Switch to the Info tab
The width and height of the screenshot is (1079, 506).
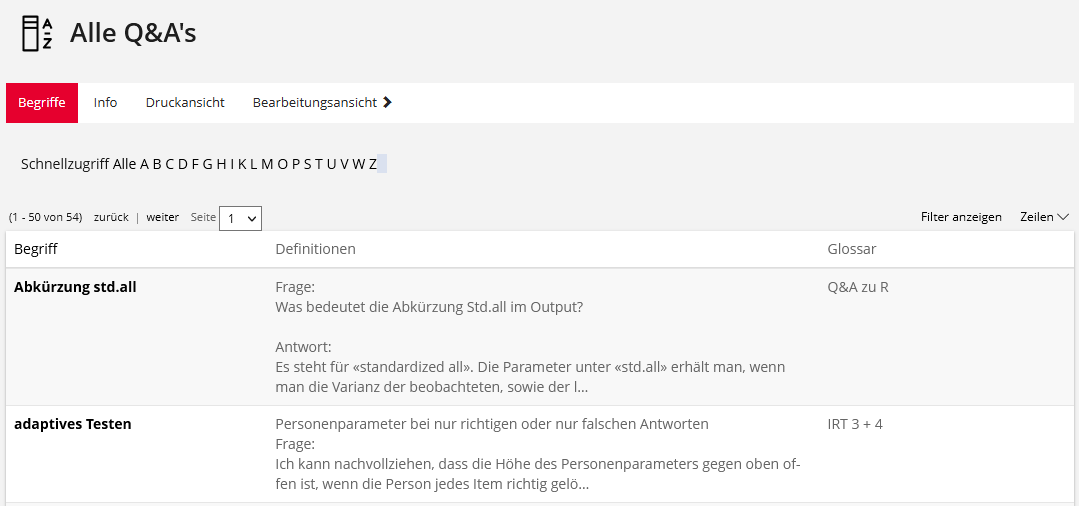point(105,103)
